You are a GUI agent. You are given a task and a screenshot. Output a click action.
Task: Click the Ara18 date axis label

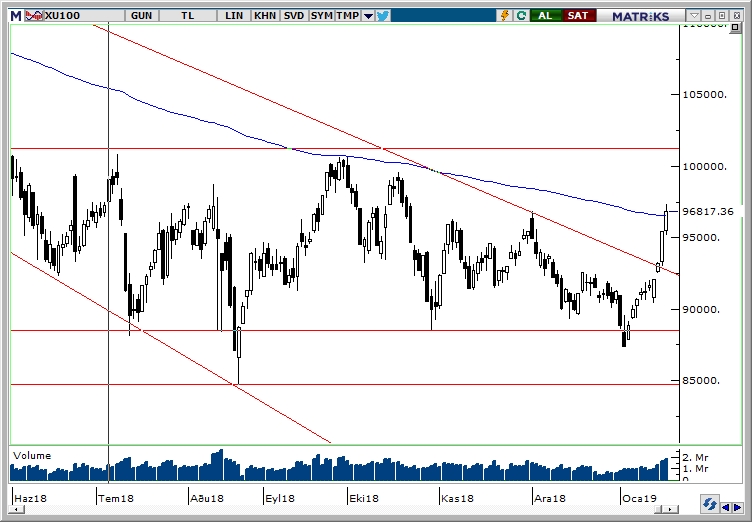tap(550, 498)
